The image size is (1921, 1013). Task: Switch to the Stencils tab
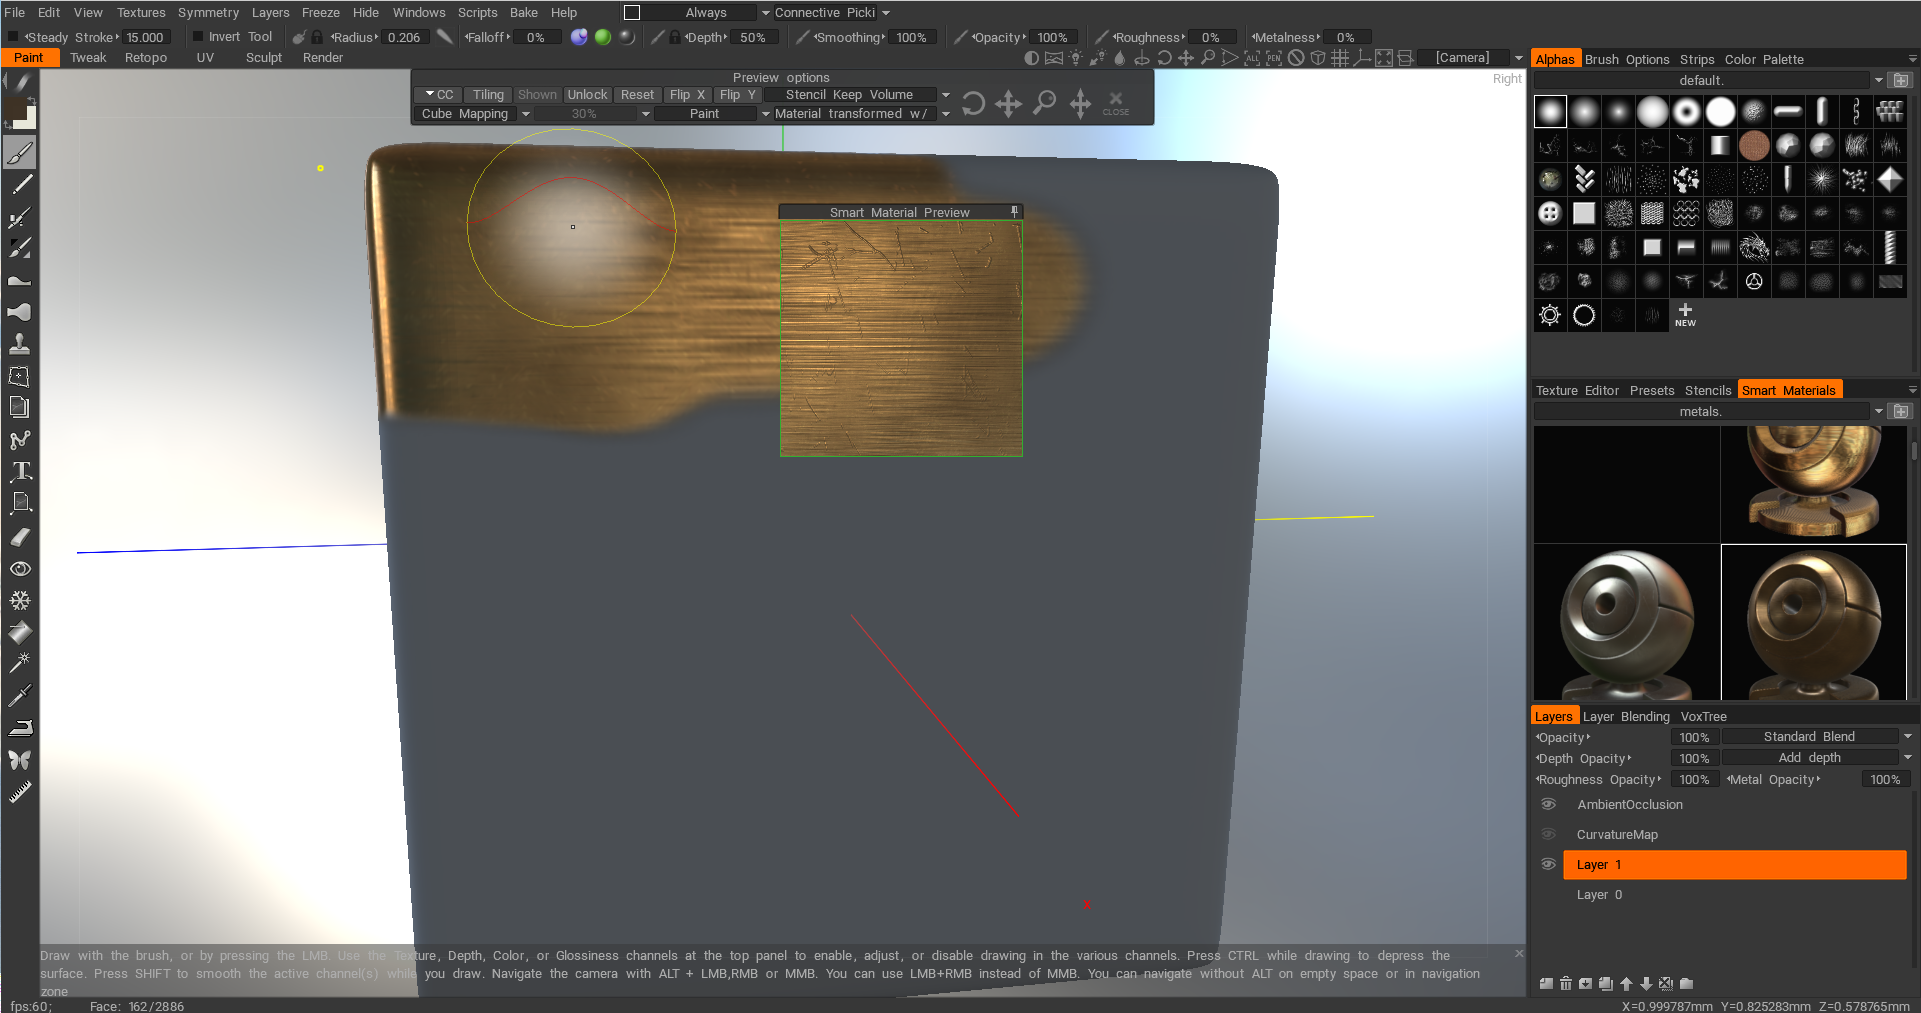coord(1707,390)
